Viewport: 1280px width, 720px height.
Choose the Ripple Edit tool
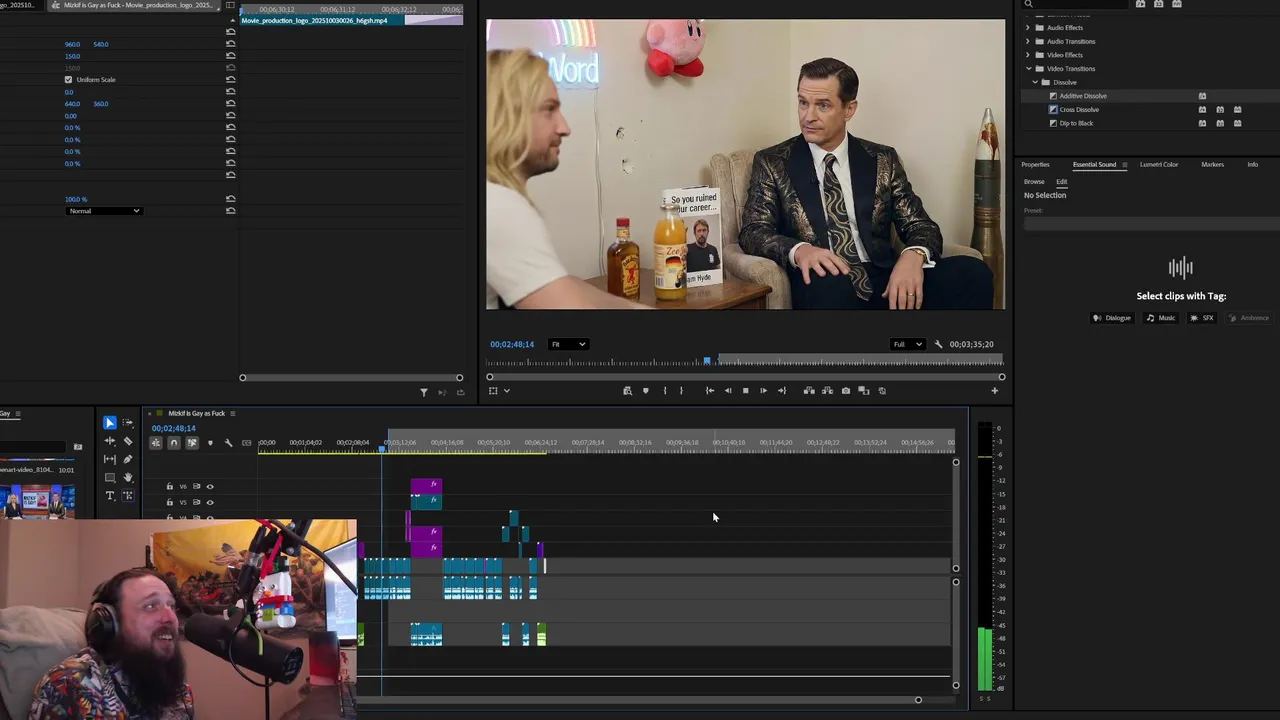point(110,441)
